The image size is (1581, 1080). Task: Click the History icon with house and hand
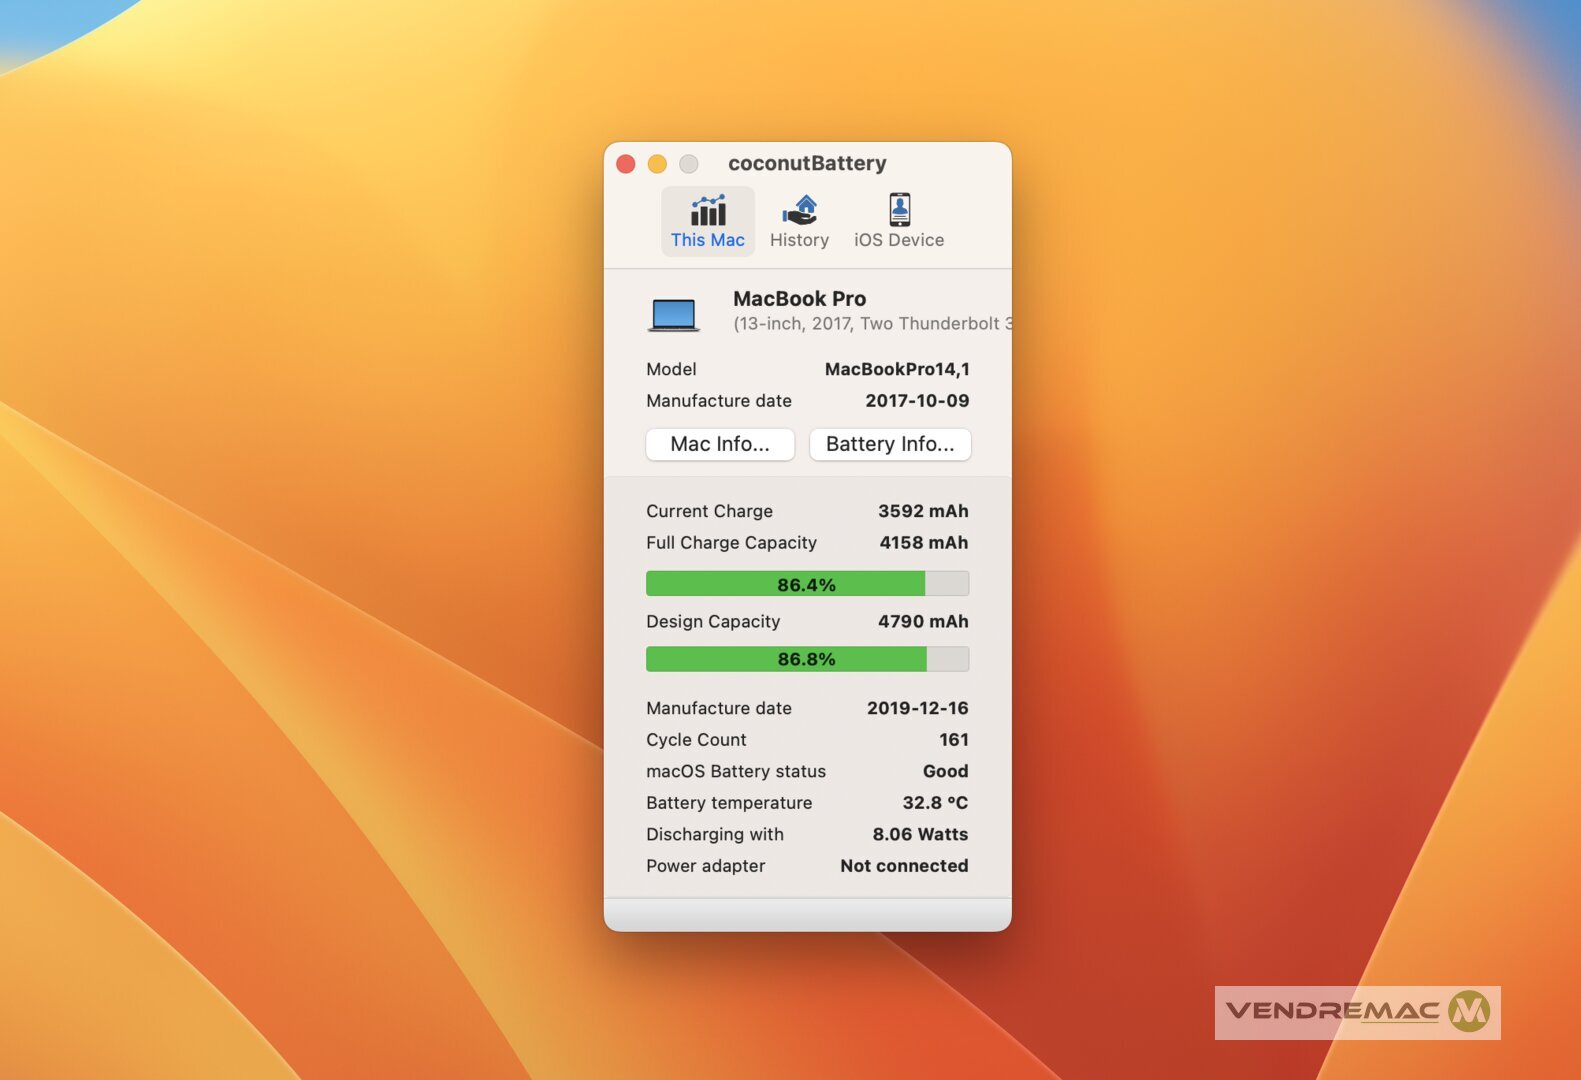click(799, 211)
